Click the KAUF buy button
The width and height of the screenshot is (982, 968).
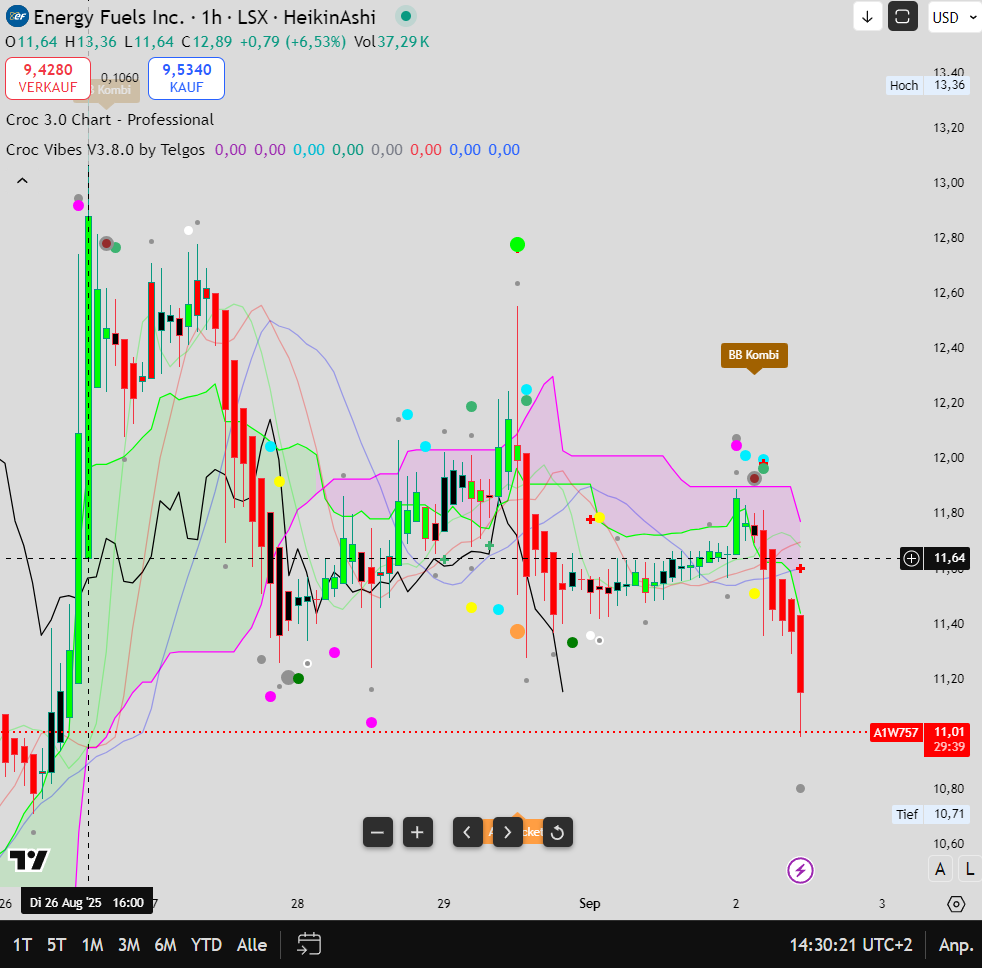pos(186,78)
